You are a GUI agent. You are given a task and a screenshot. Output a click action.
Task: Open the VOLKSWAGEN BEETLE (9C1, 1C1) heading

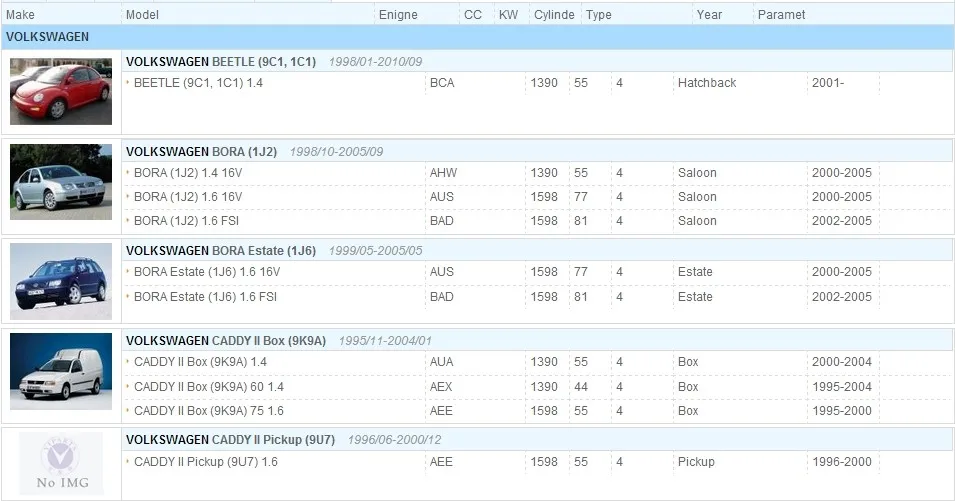coord(220,61)
